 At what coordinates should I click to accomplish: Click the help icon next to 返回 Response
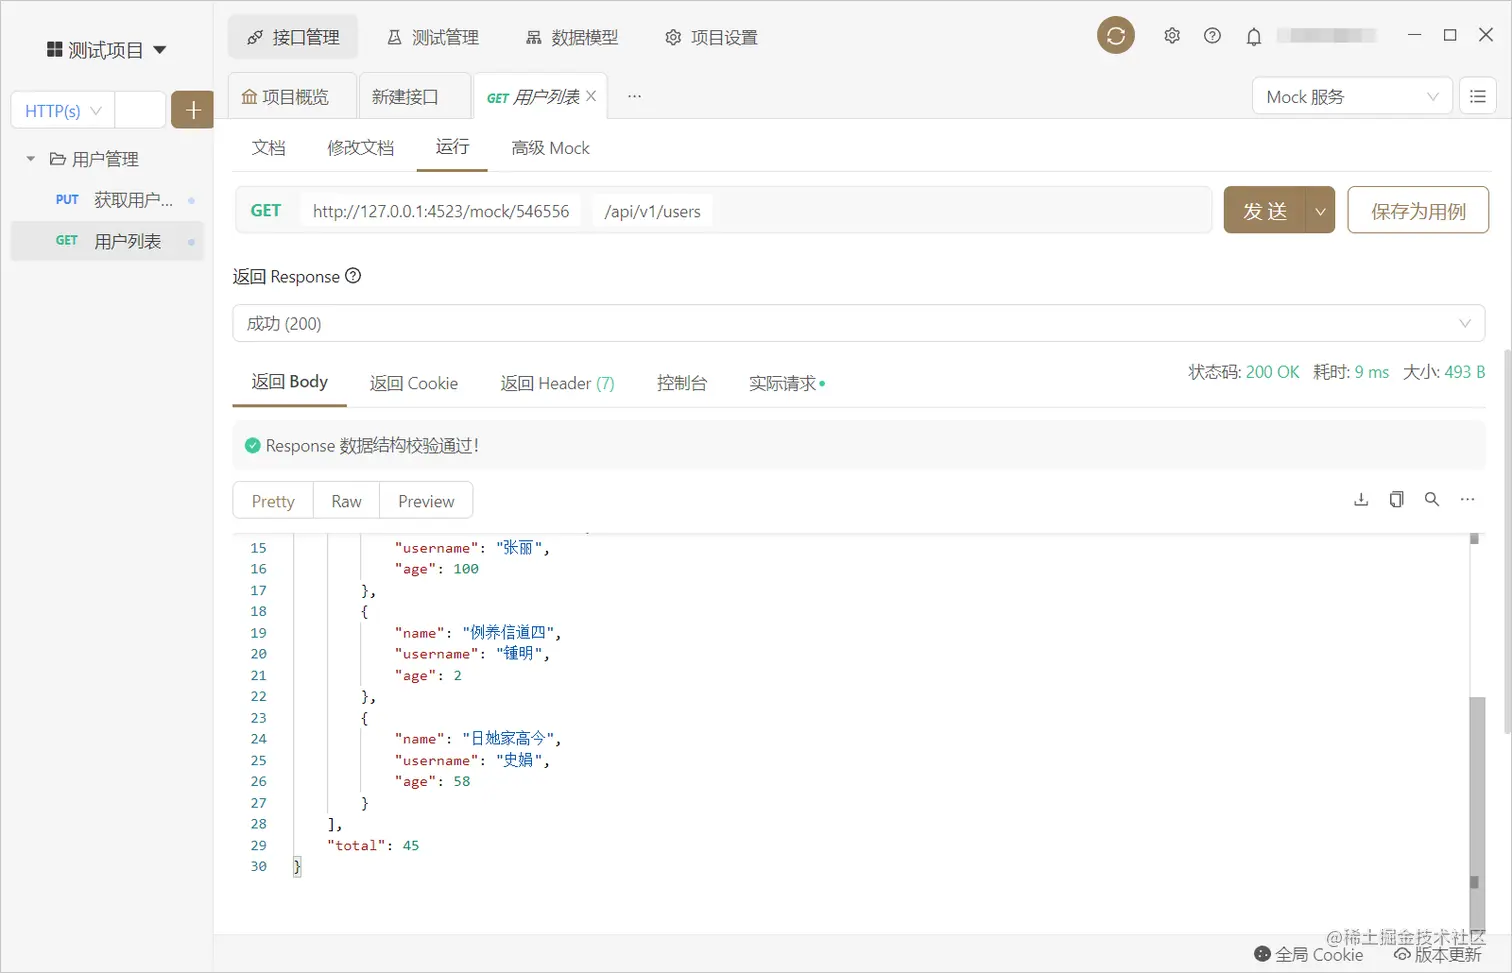click(x=353, y=276)
